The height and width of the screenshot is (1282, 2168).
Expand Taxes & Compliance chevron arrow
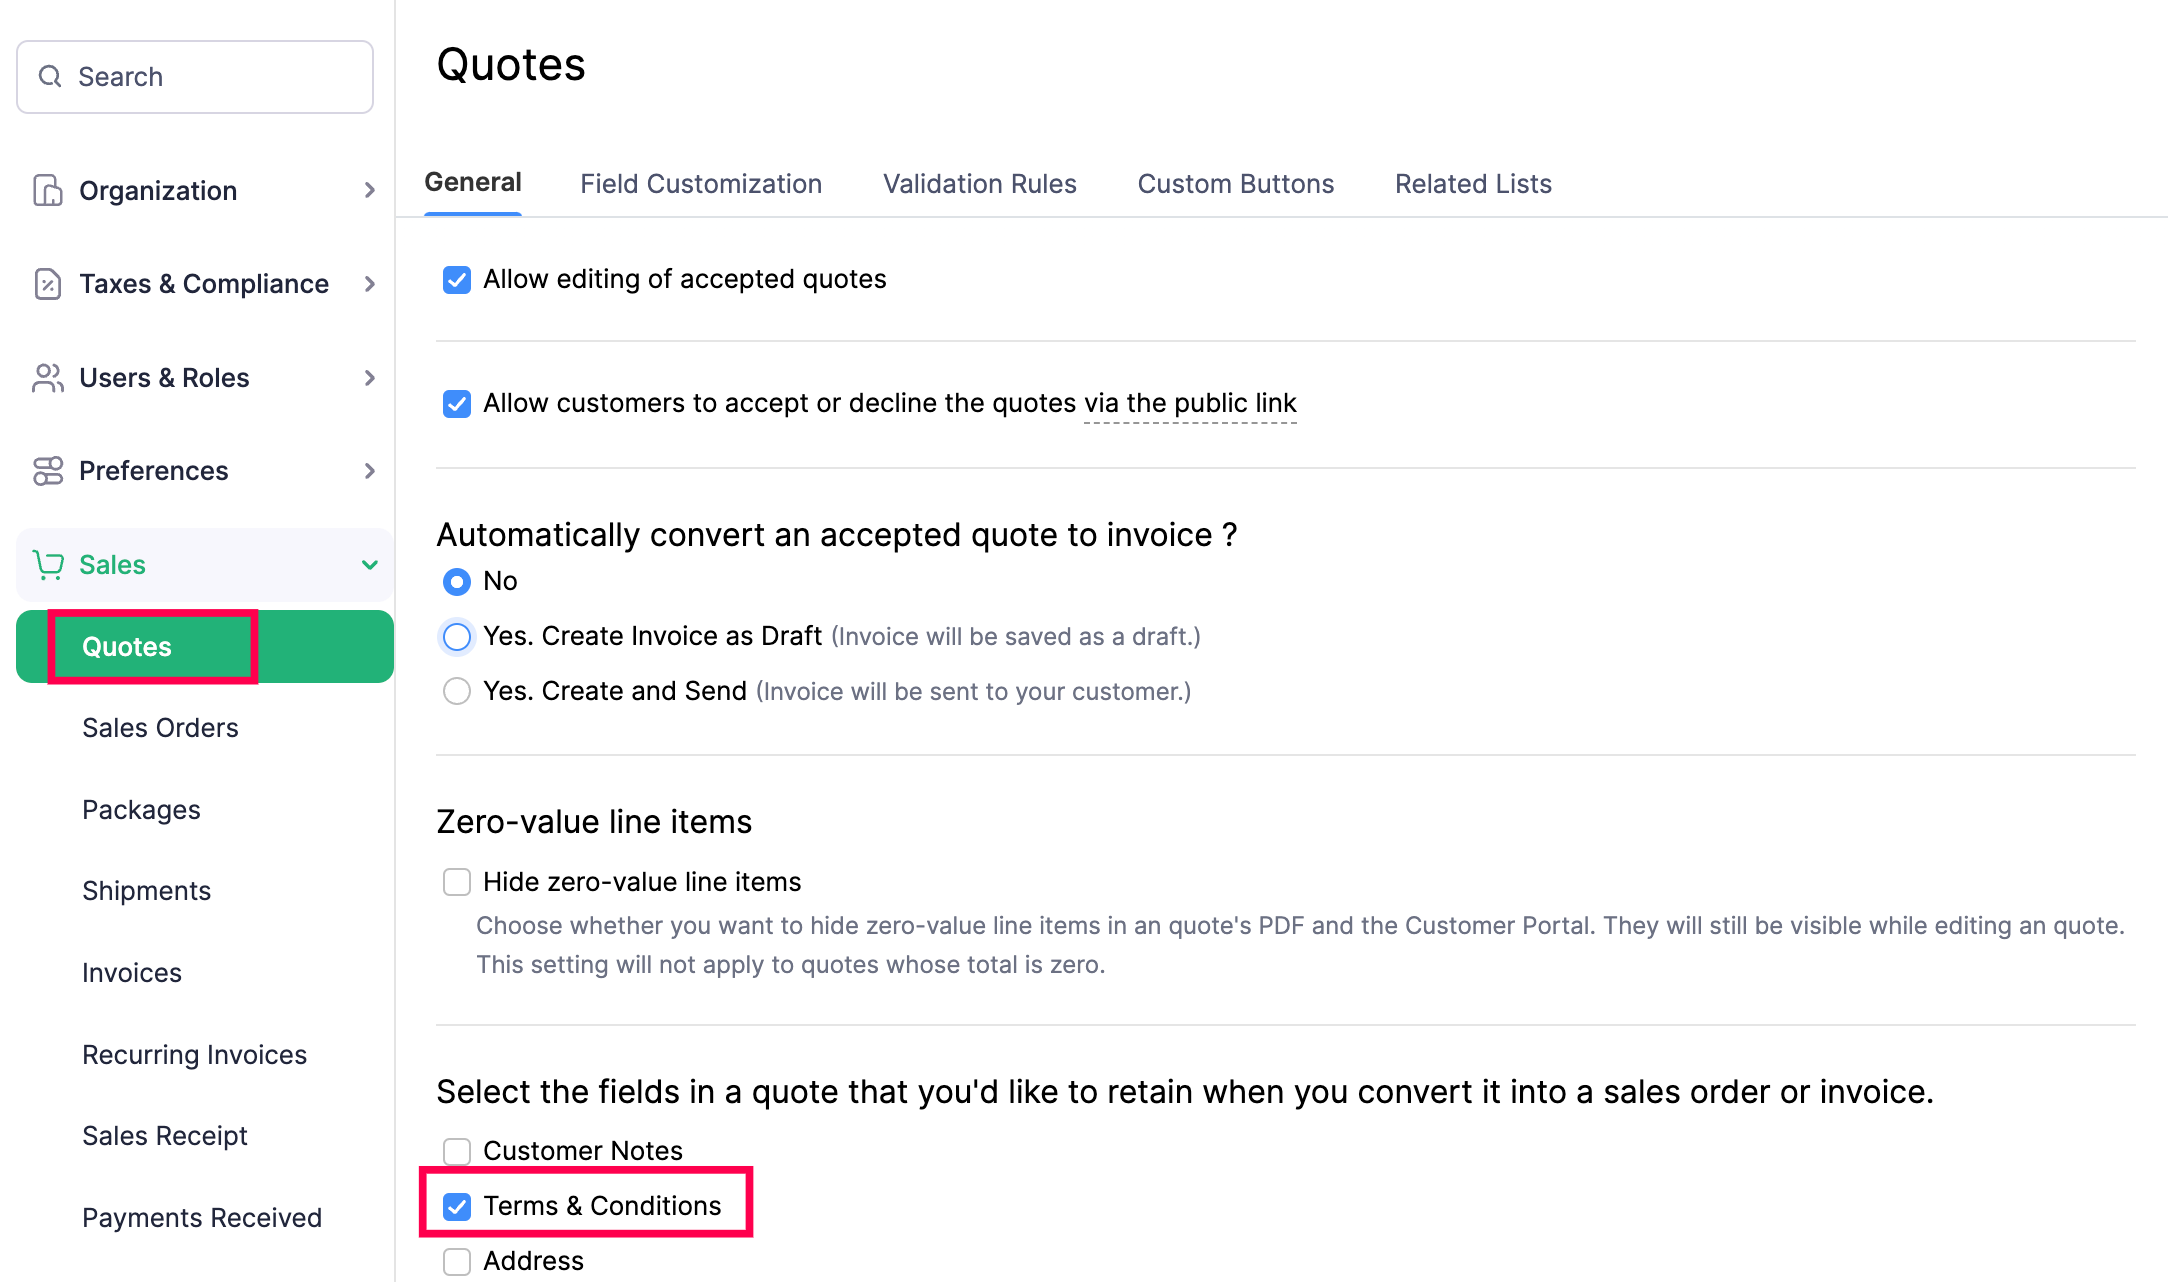370,284
